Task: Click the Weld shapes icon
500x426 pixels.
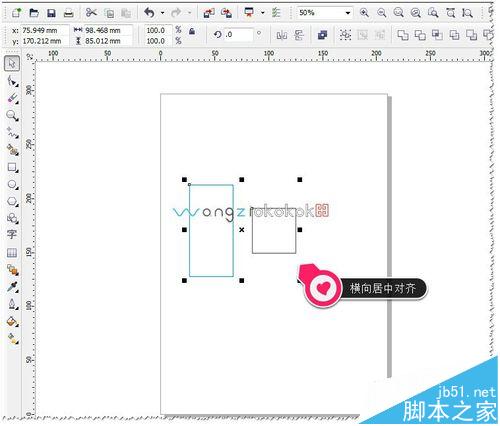Action: point(403,35)
